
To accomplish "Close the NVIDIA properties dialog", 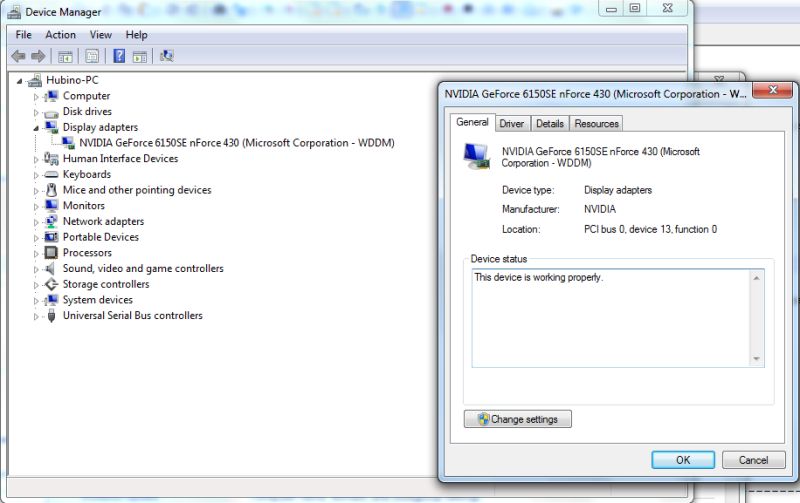I will [772, 90].
